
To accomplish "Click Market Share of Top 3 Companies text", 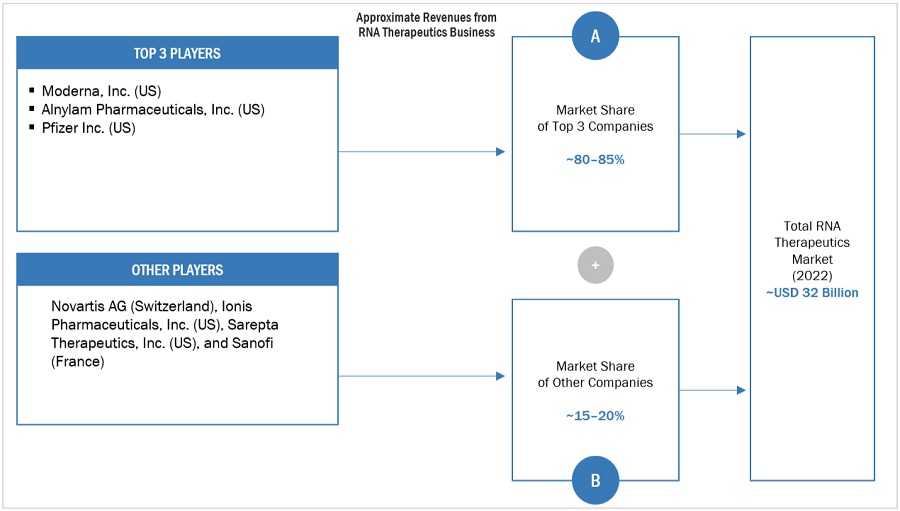I will coord(595,117).
